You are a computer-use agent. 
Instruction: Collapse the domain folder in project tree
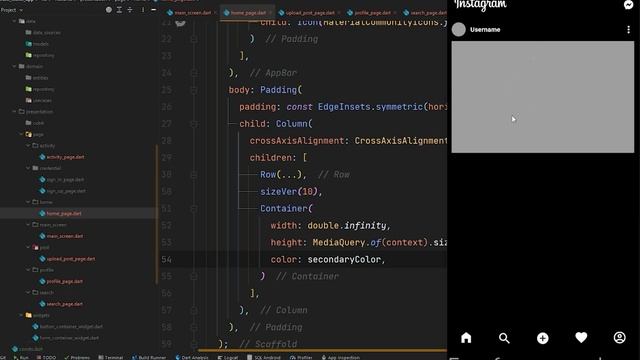15,66
